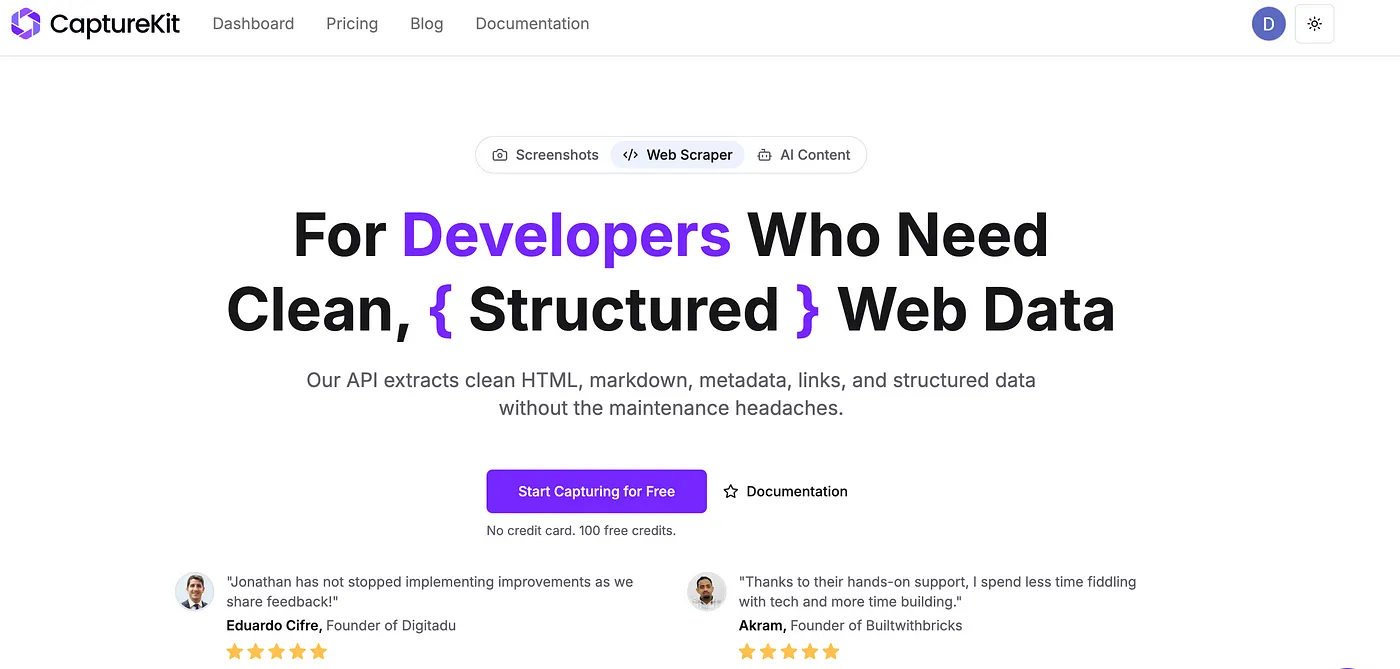The image size is (1400, 669).
Task: Click the text 'No credit card. 100 free credits.'
Action: [x=581, y=531]
